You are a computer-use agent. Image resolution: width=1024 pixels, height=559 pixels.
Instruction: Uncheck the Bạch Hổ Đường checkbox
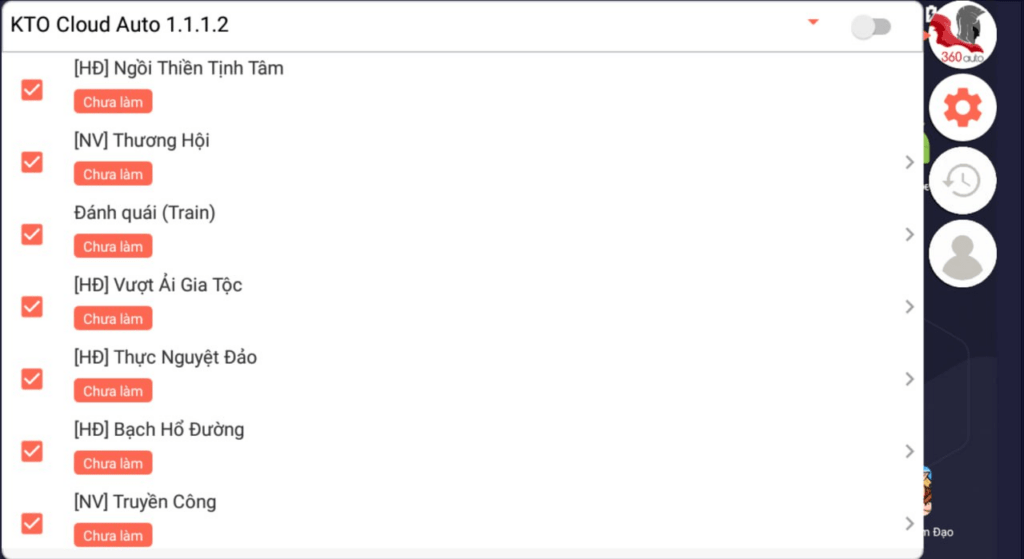point(32,451)
